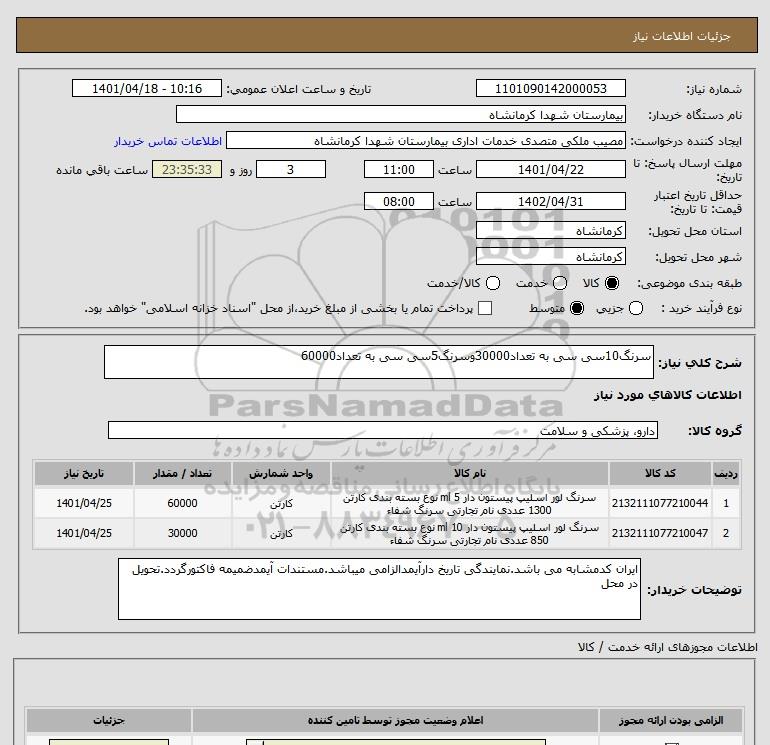Viewport: 770px width, 745px height.
Task: Click the کارتن unit in row 1
Action: 281,504
